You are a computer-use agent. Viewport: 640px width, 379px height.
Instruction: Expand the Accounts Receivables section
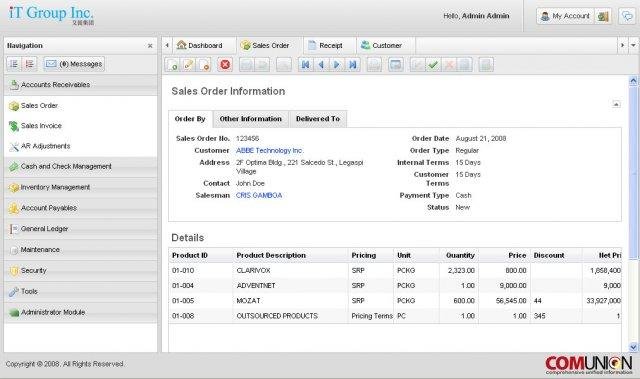tap(80, 85)
